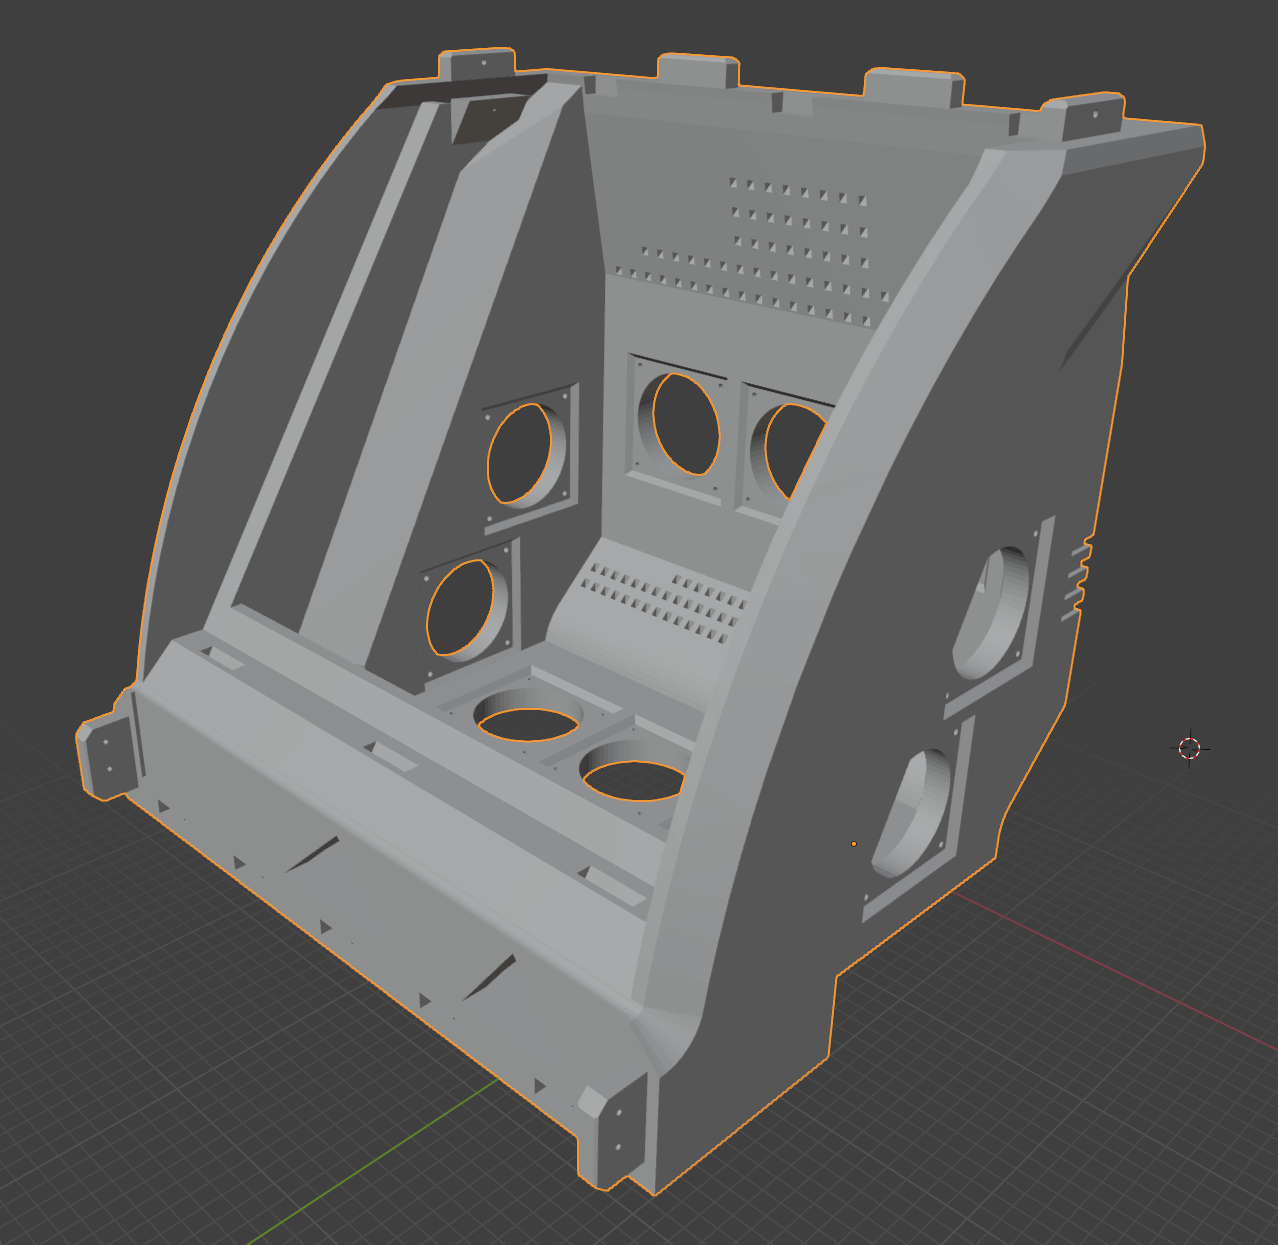Click the left fan hole in the floor
This screenshot has height=1245, width=1278.
tap(528, 722)
